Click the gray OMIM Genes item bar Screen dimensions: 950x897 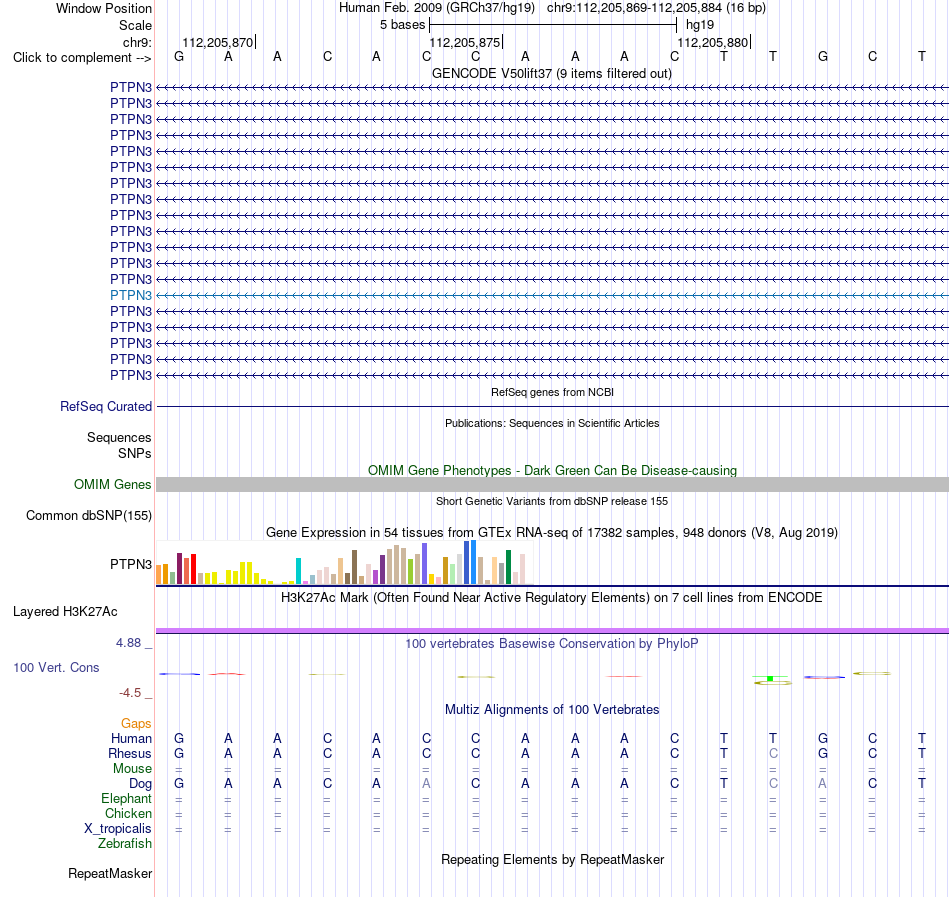(552, 485)
